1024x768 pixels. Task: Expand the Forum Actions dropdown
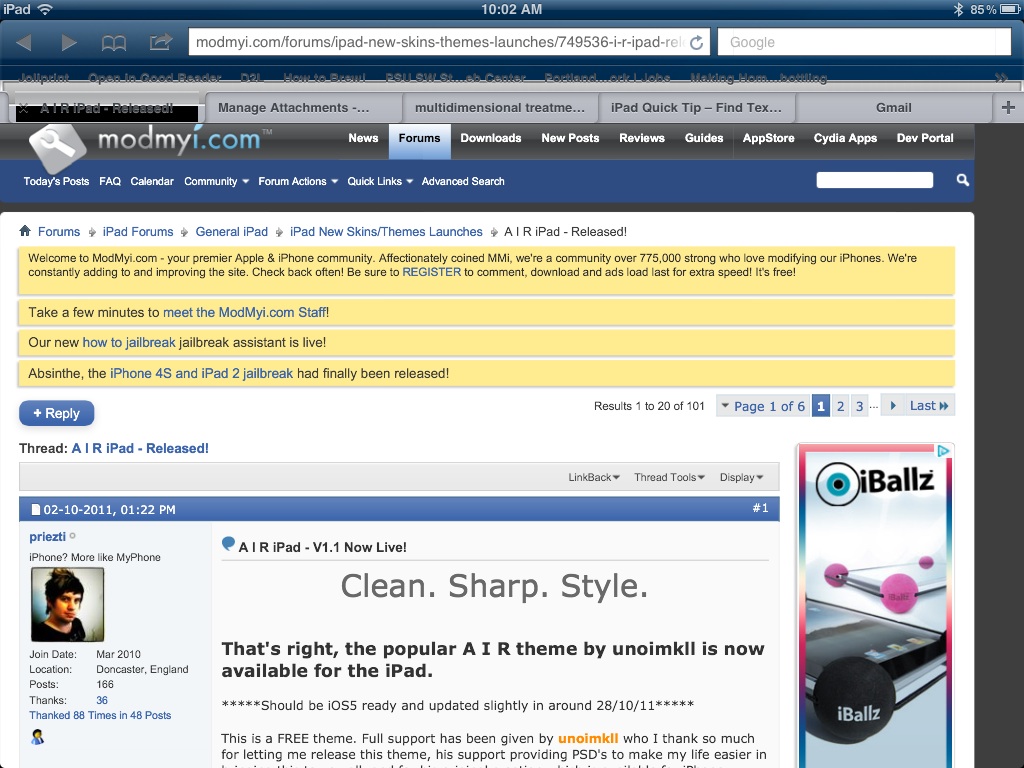[298, 182]
